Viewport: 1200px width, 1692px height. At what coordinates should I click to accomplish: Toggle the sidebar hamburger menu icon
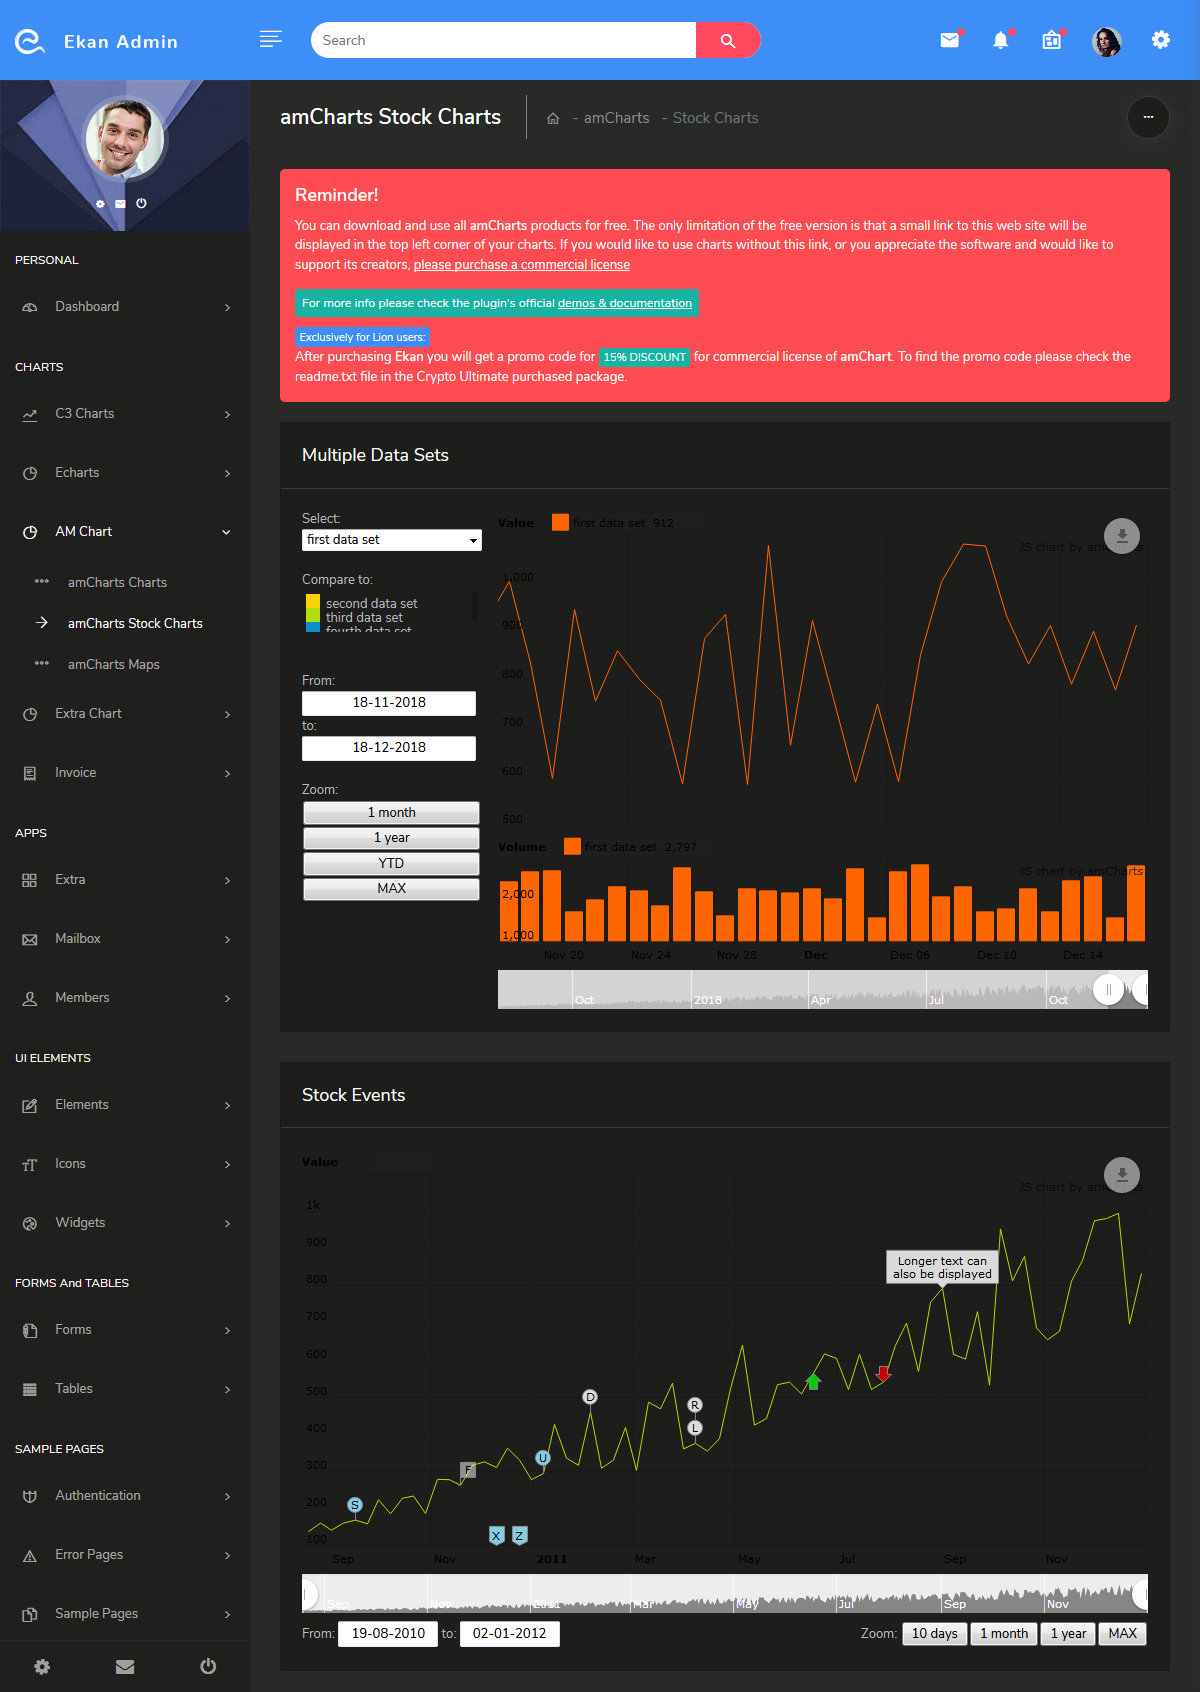tap(270, 39)
